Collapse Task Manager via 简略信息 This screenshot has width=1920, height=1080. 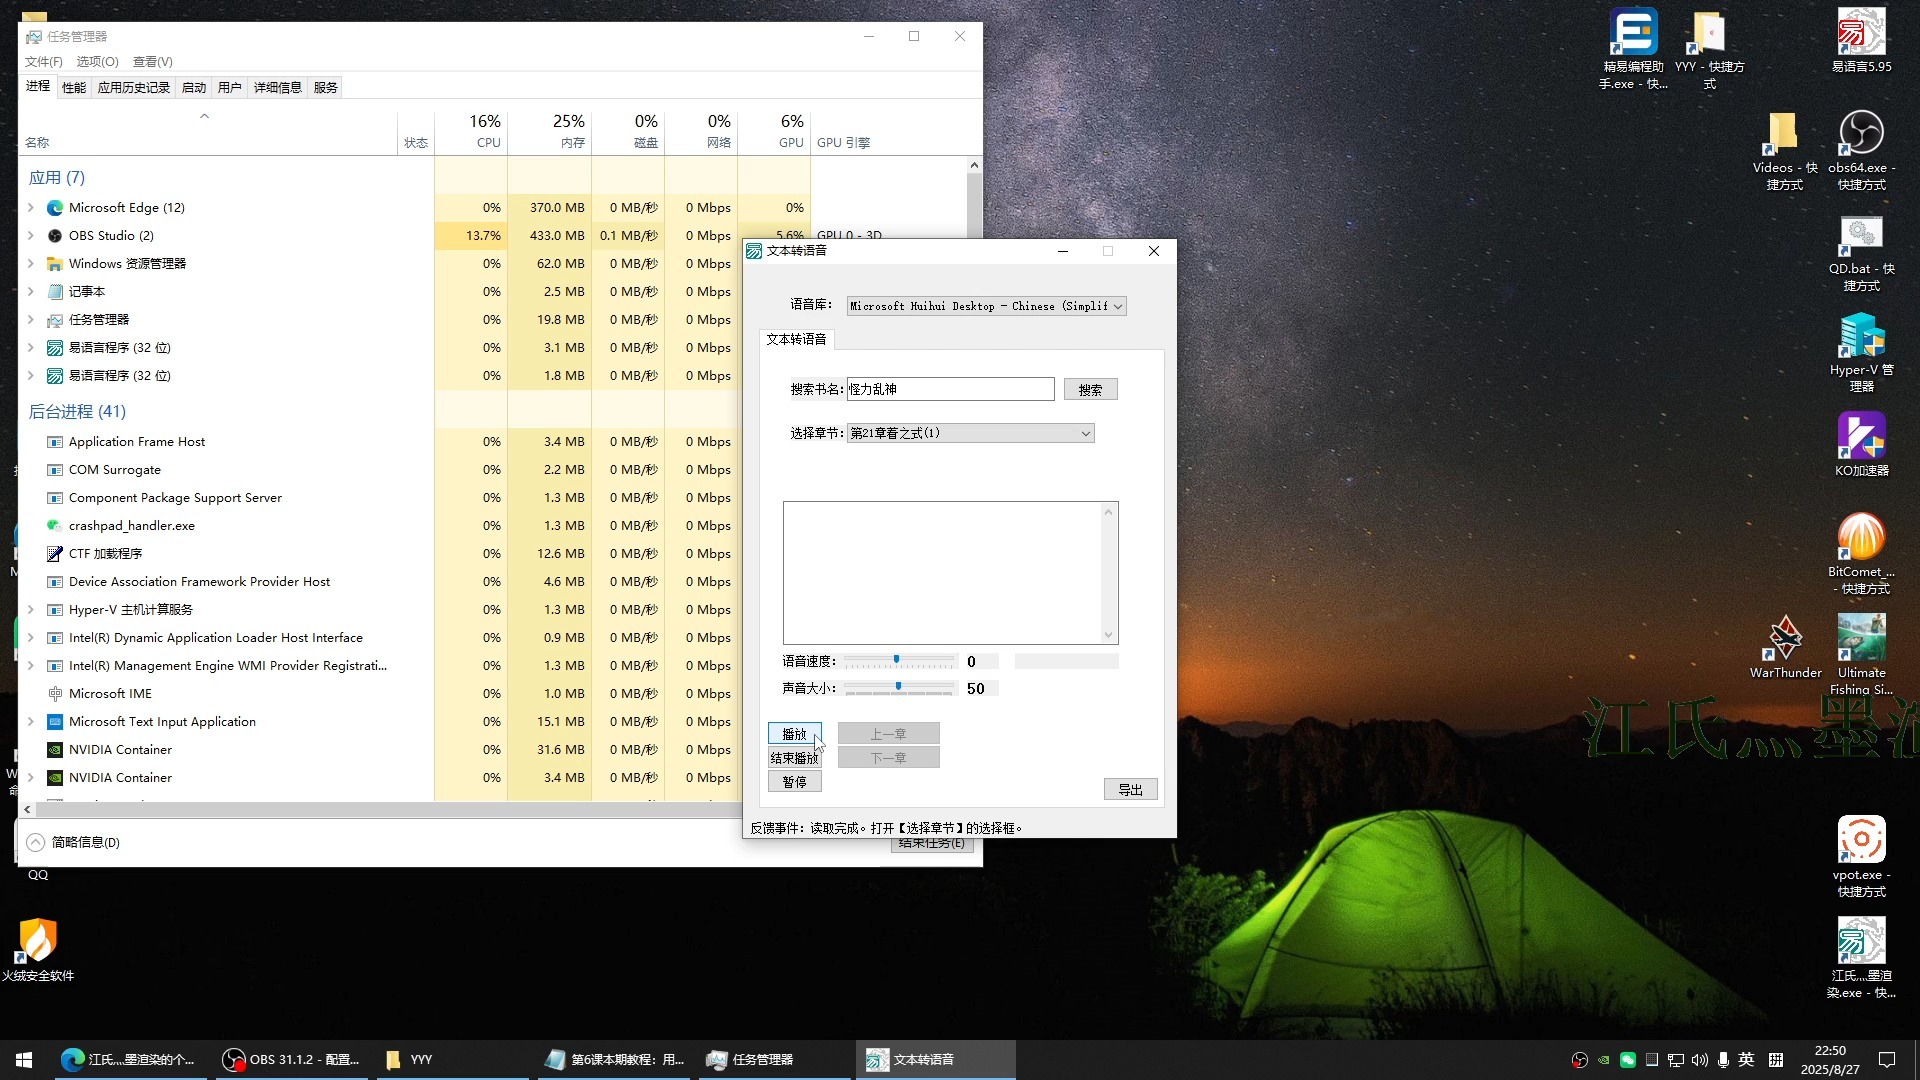click(74, 842)
